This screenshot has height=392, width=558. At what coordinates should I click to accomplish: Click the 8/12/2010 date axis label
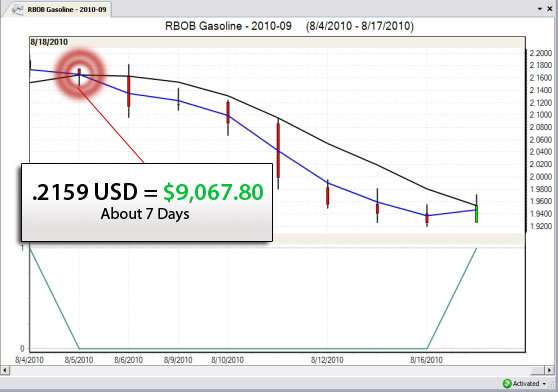click(327, 360)
